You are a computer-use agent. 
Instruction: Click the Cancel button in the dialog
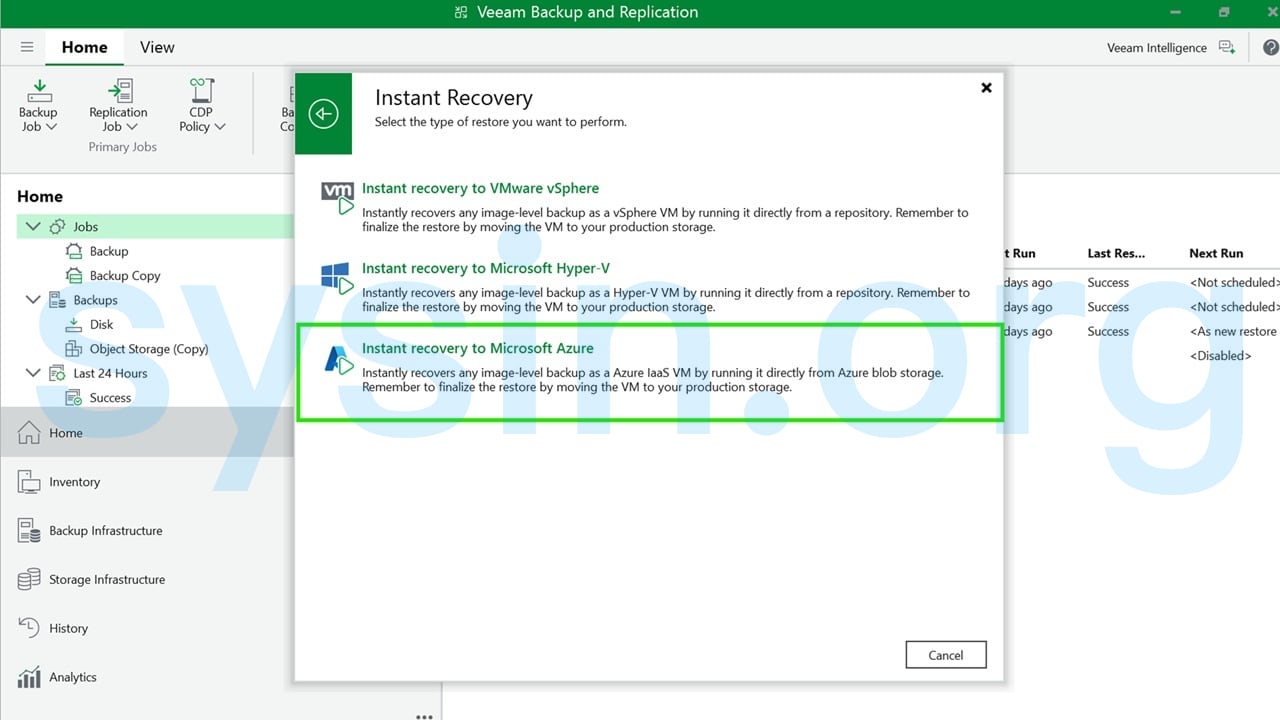point(945,654)
